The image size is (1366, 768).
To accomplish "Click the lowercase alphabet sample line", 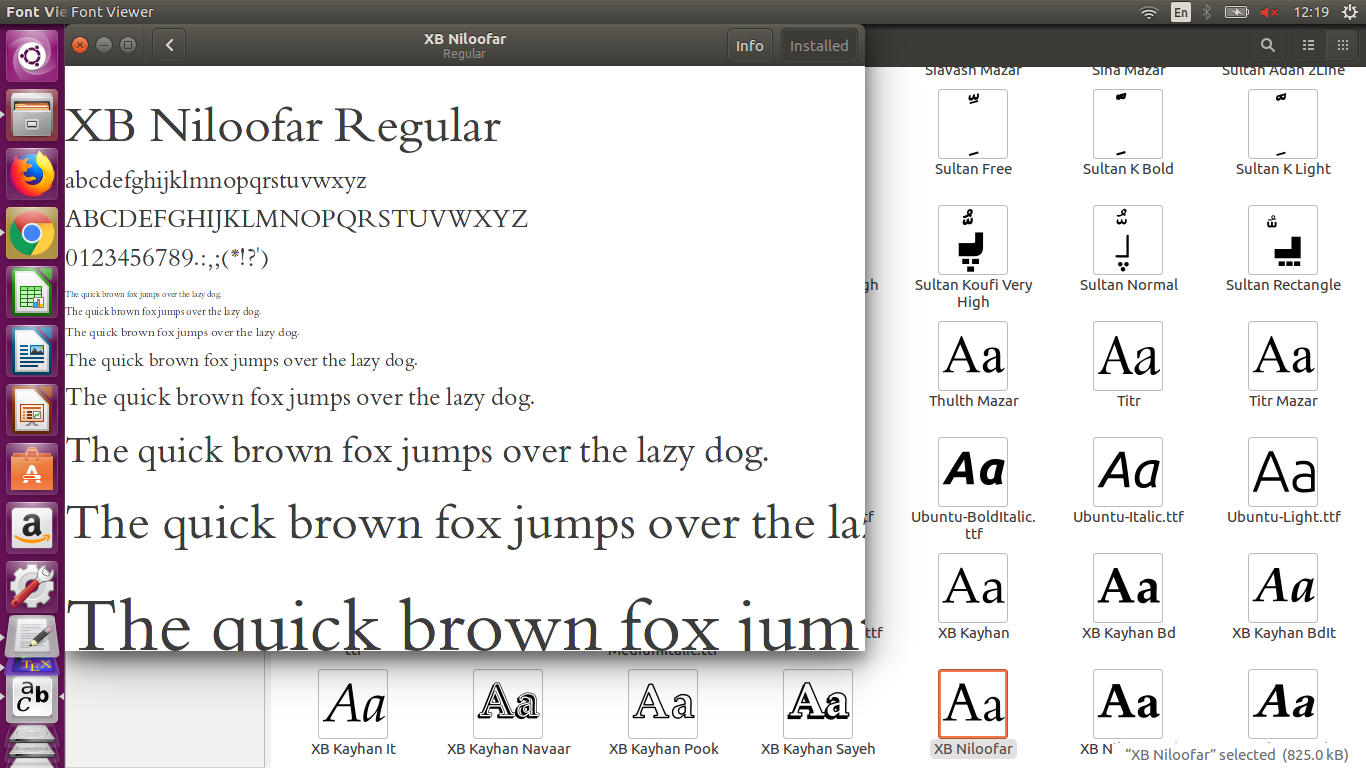I will tap(216, 181).
